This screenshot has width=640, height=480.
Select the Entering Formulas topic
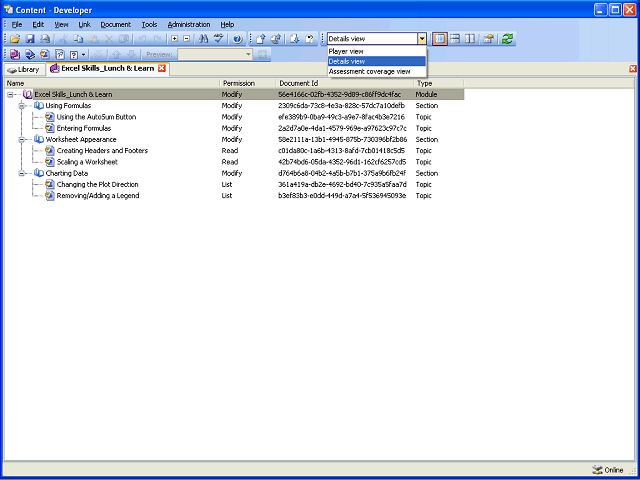84,128
